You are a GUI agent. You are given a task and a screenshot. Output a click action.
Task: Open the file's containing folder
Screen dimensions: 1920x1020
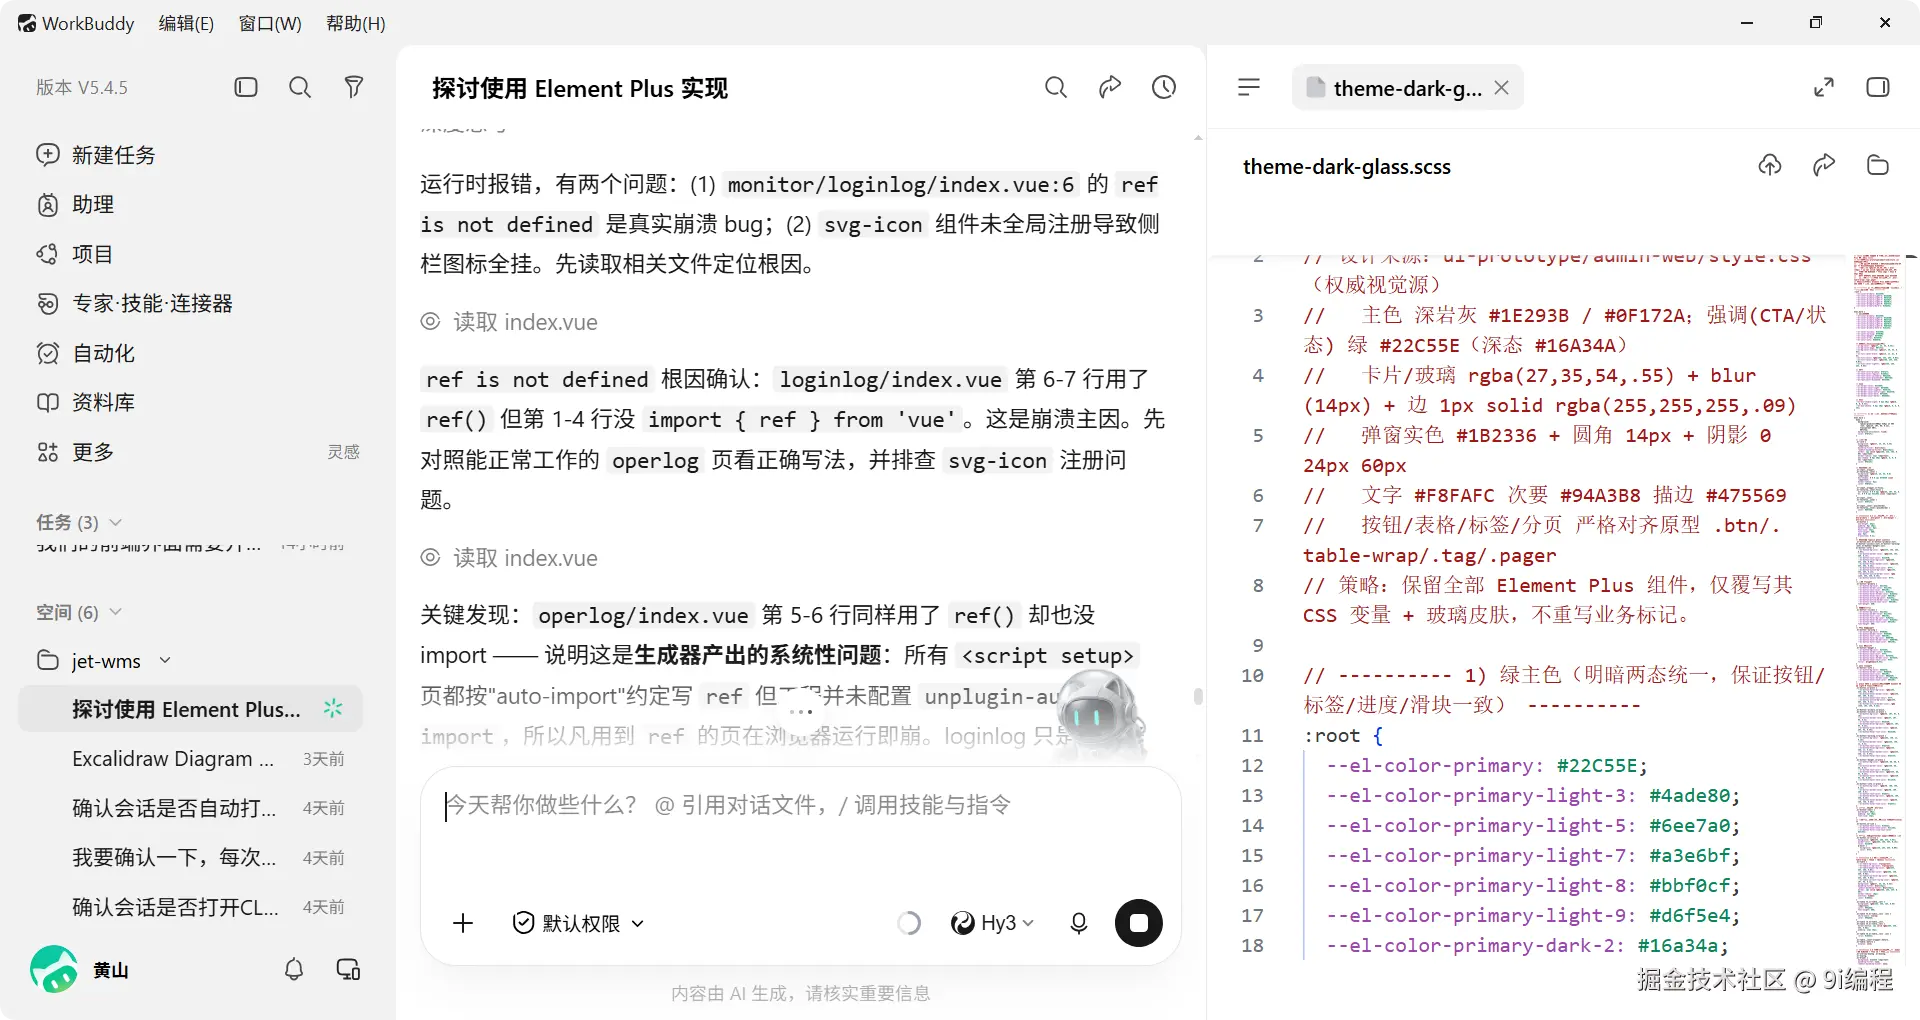click(1878, 166)
